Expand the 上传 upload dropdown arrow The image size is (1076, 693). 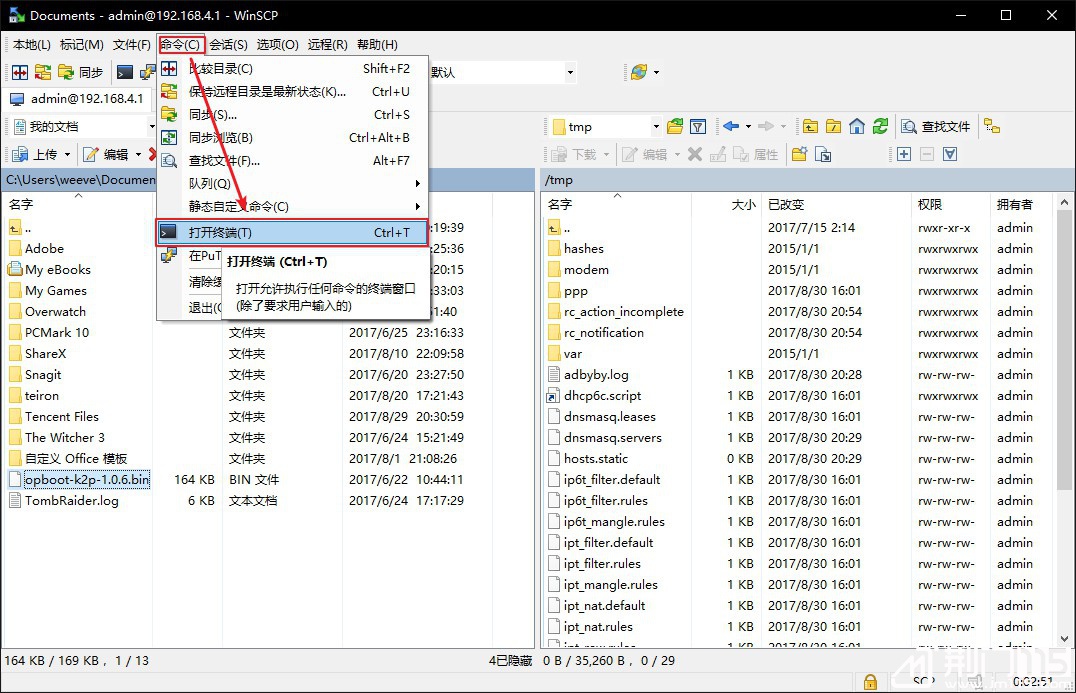pos(67,154)
